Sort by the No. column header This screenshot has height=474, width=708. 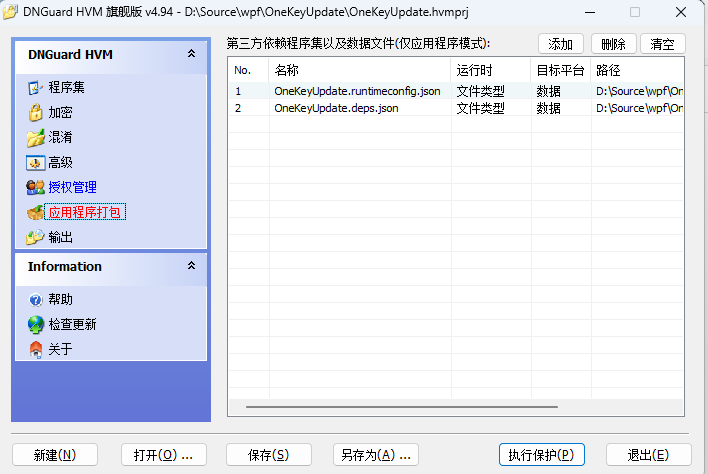[x=248, y=70]
